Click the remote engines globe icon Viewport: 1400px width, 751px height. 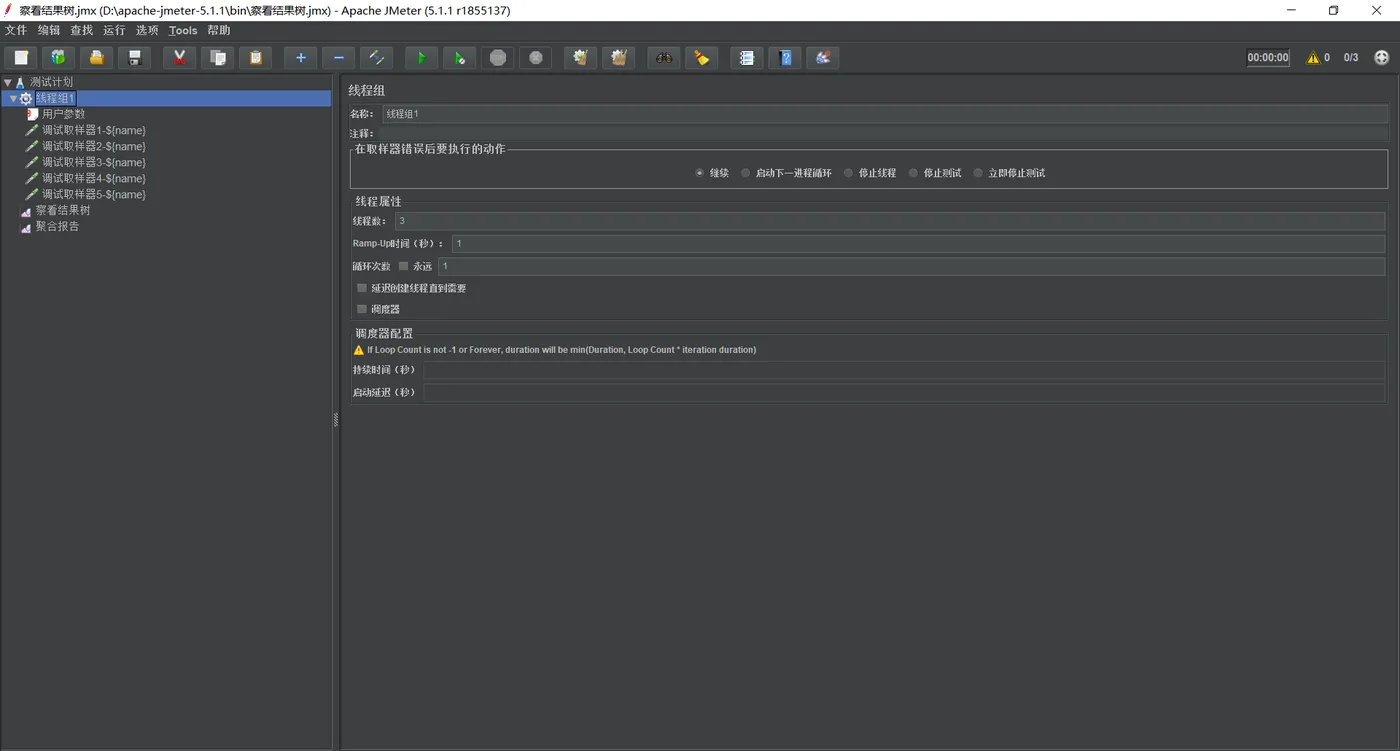click(x=1382, y=58)
